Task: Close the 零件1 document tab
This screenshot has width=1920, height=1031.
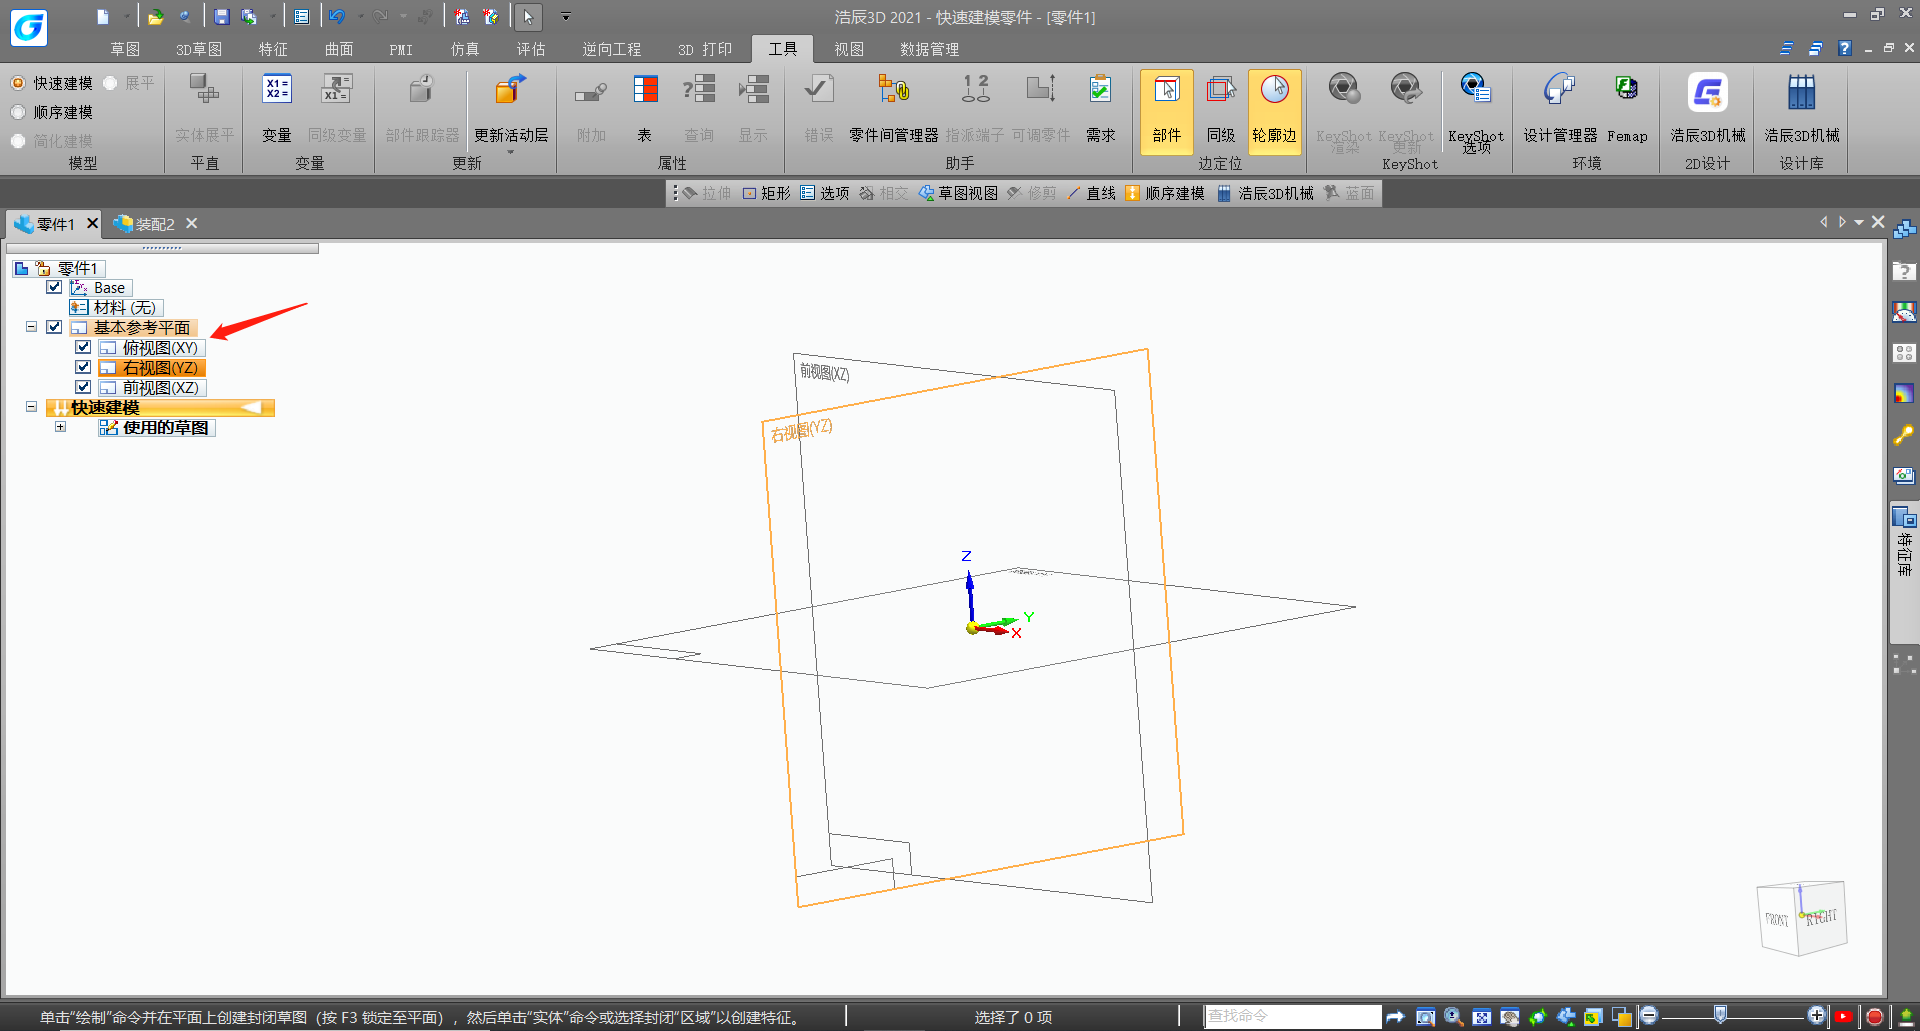Action: point(93,223)
